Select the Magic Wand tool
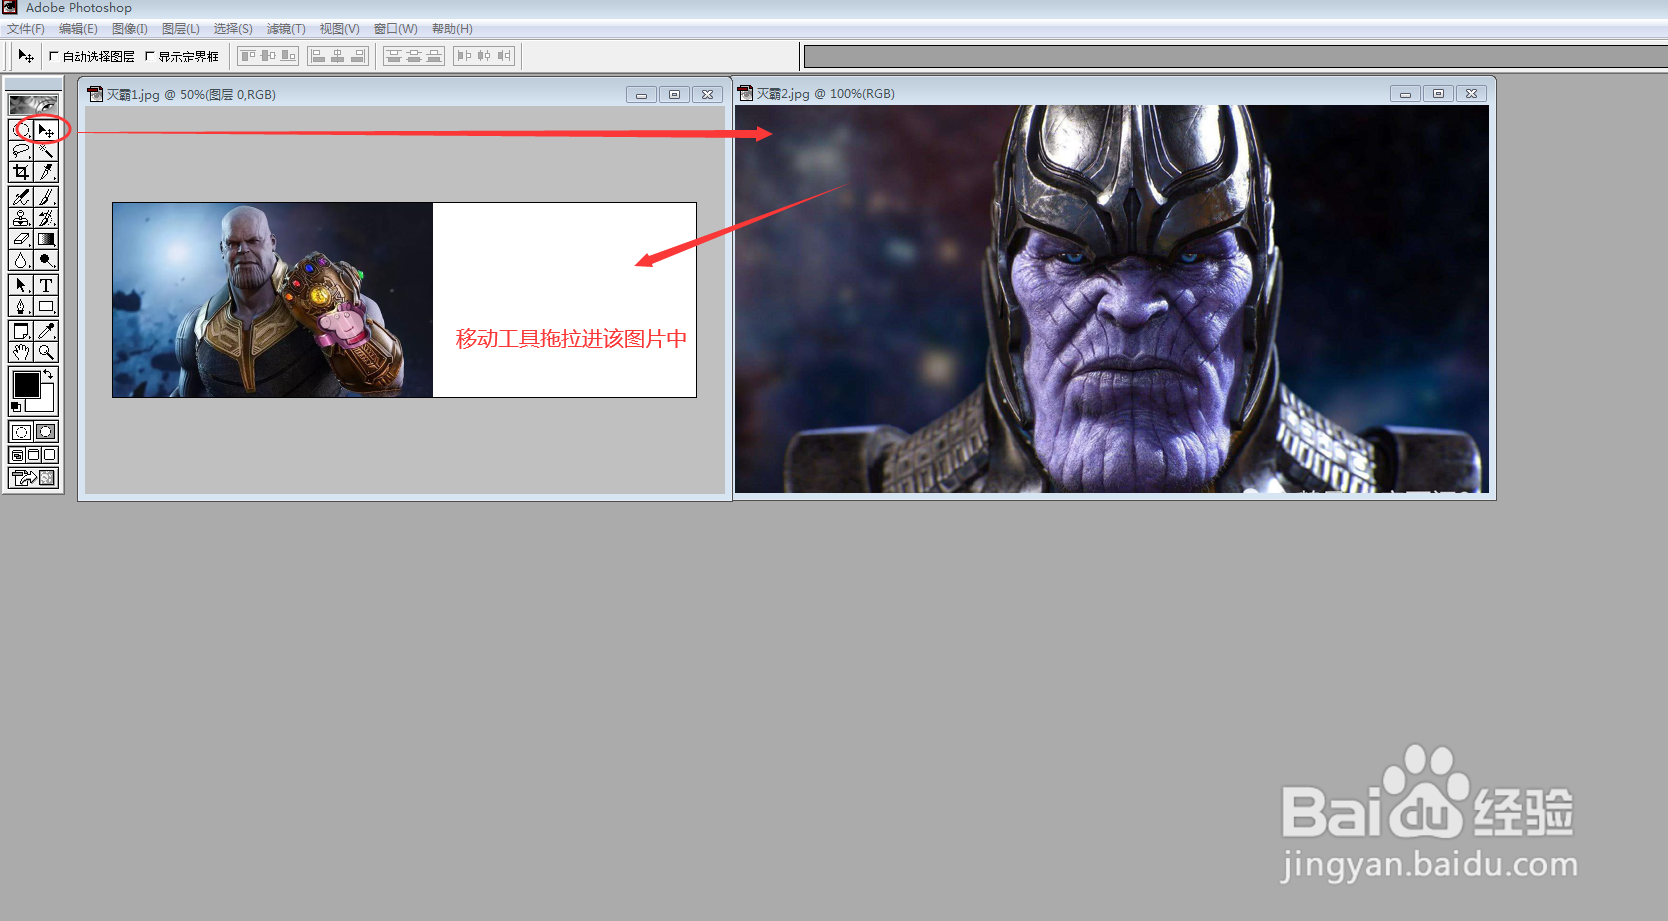 coord(46,151)
